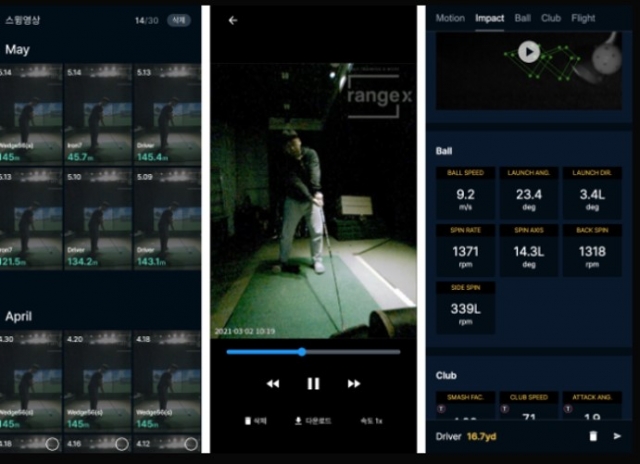Open the 5.10 Driver 134.2m swing thumbnail
The height and width of the screenshot is (464, 640).
pyautogui.click(x=98, y=219)
